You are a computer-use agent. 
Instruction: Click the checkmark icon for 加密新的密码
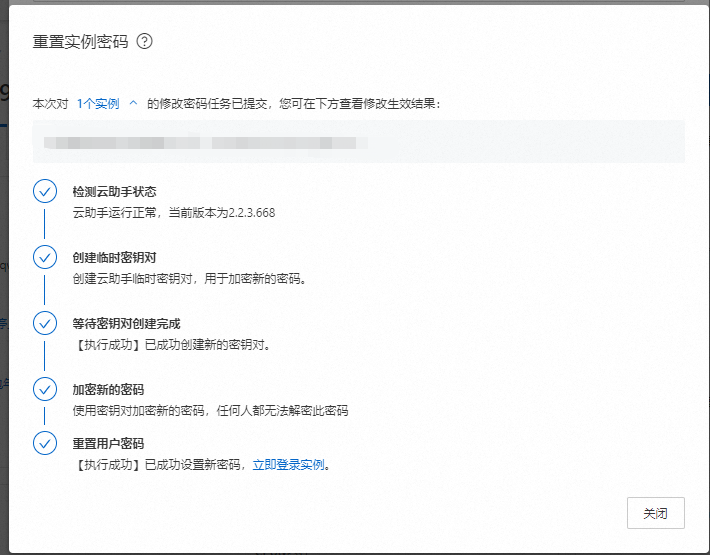point(45,389)
